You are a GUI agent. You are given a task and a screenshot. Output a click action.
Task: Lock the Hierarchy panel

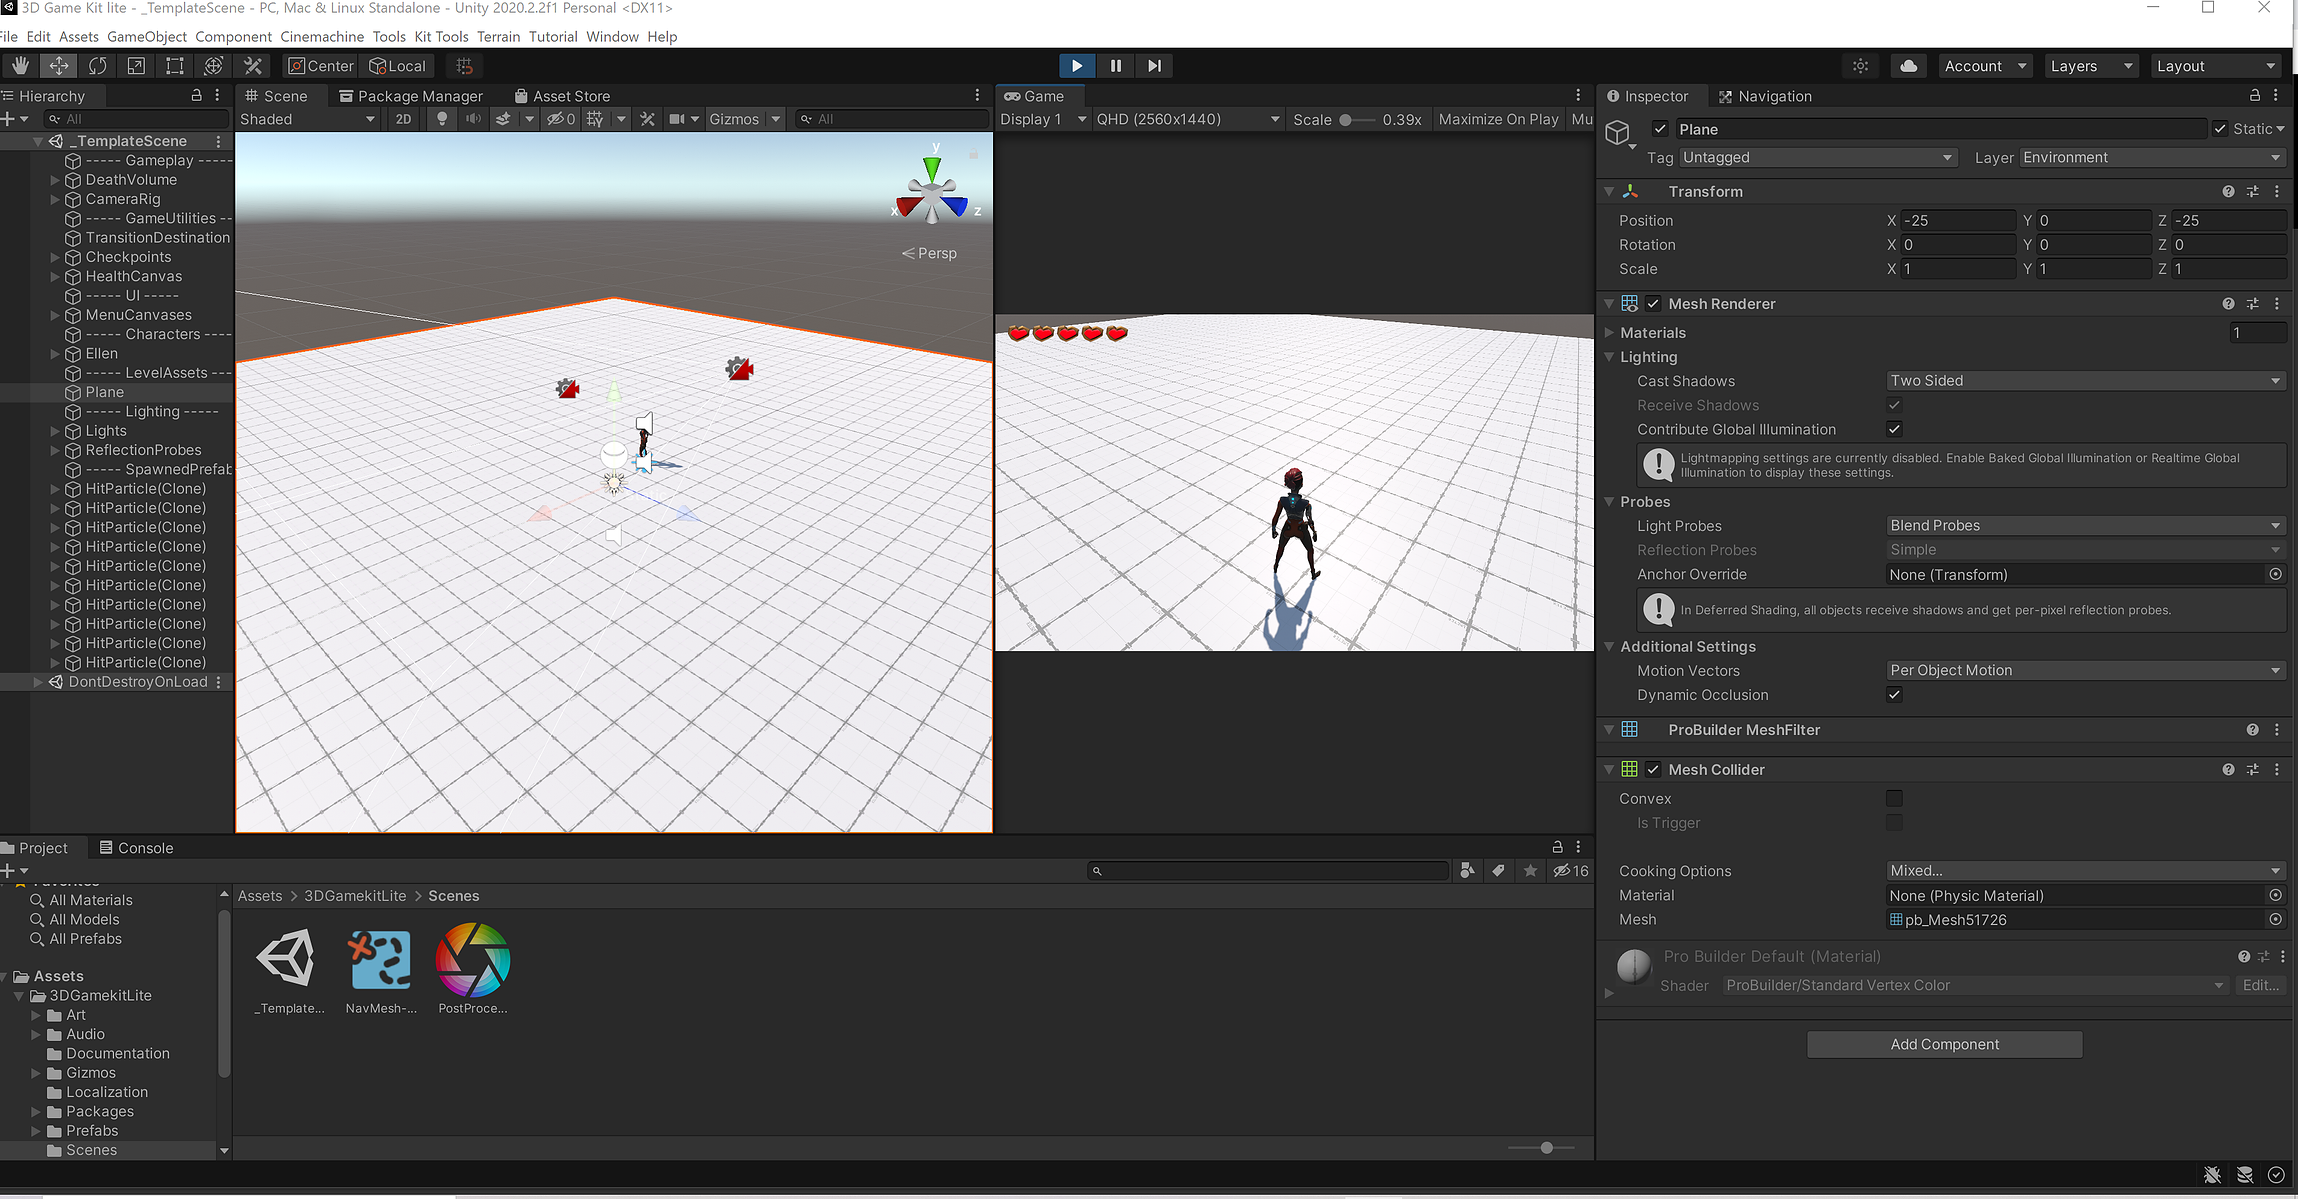point(197,96)
